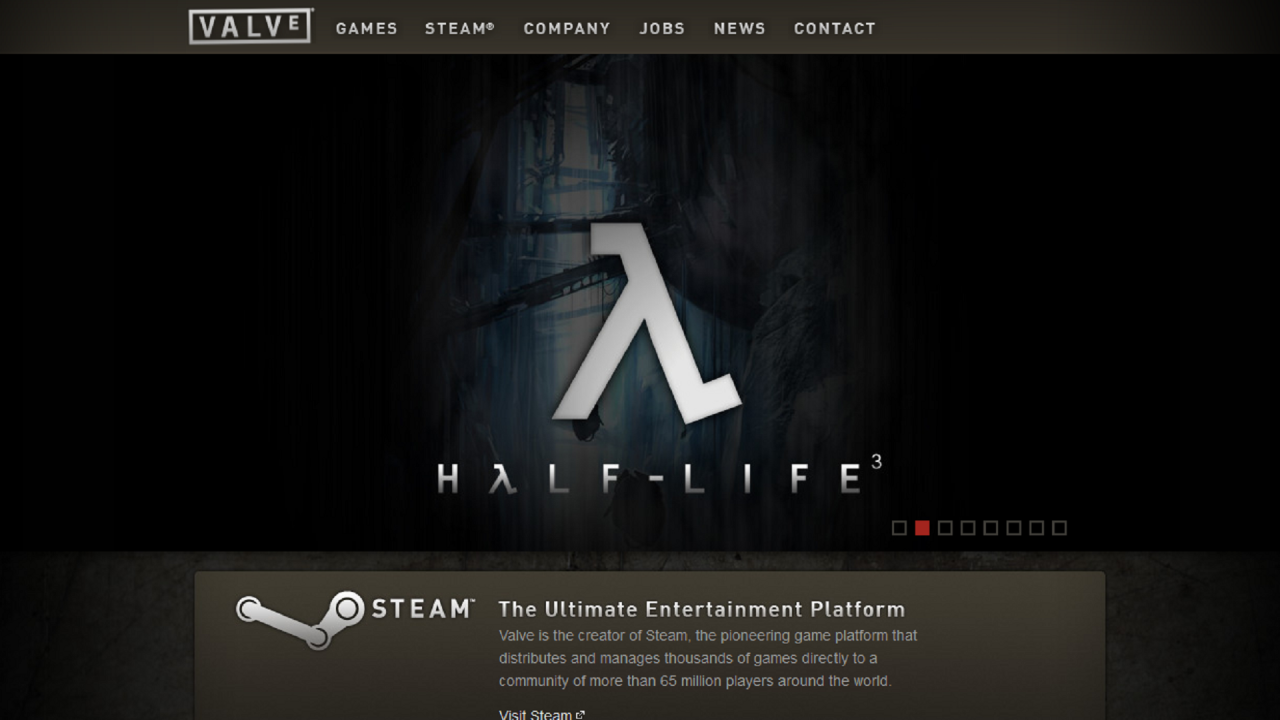This screenshot has width=1280, height=720.
Task: Open the Steam menu item
Action: coord(460,29)
